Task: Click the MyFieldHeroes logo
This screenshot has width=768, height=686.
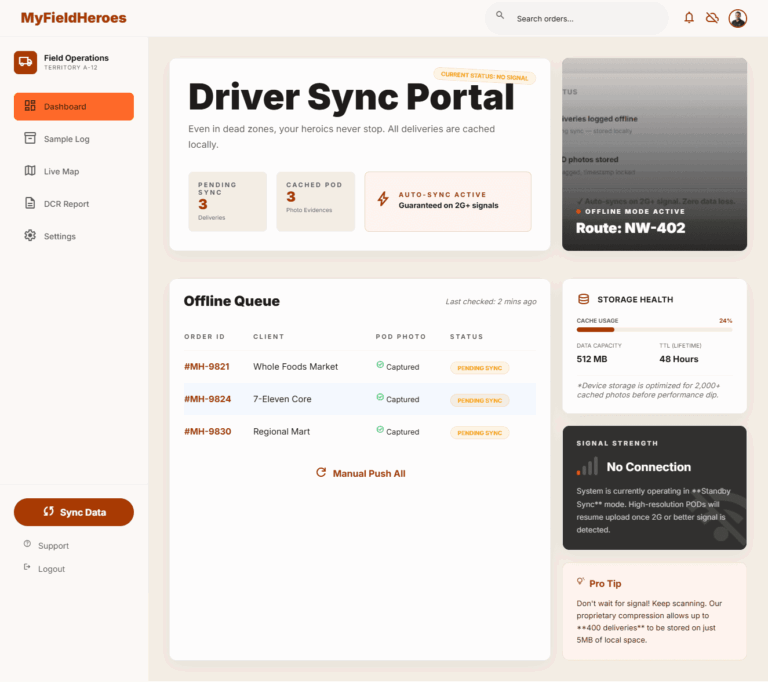Action: pyautogui.click(x=73, y=18)
